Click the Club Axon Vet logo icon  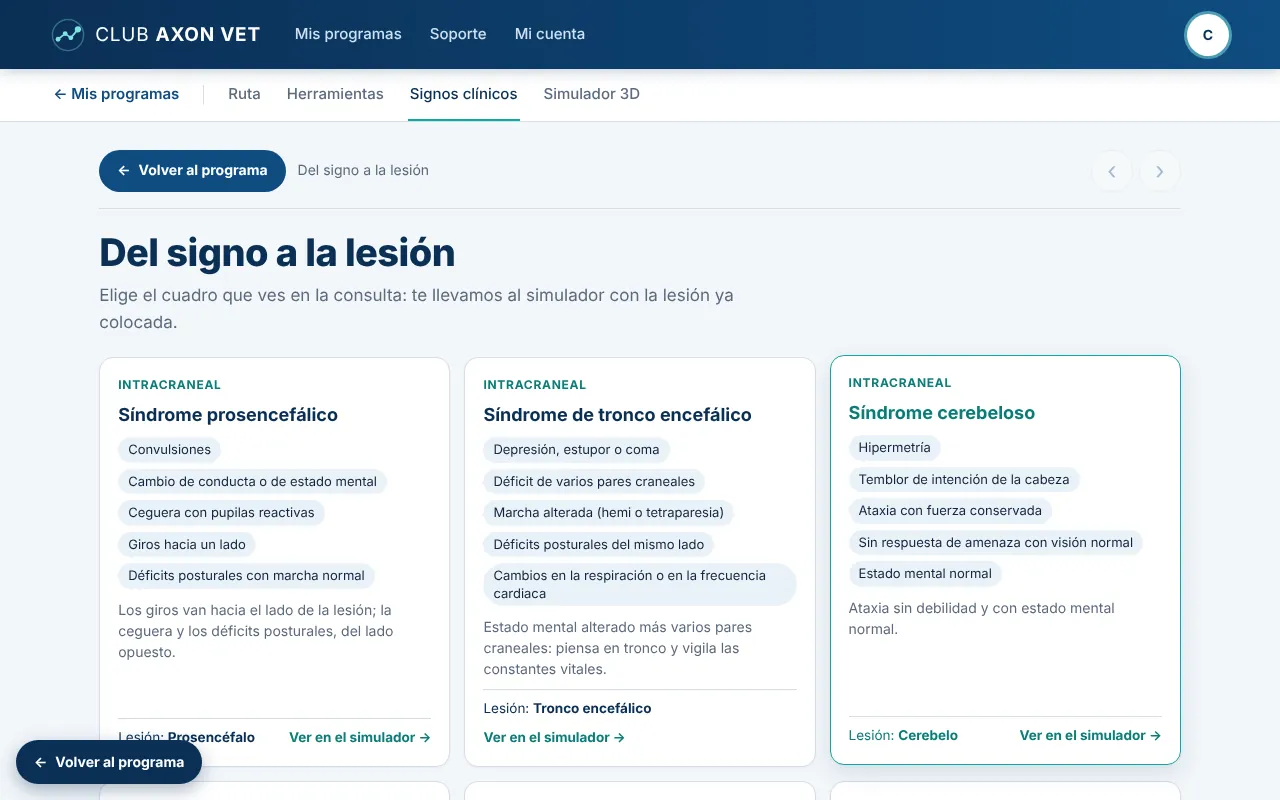point(68,34)
